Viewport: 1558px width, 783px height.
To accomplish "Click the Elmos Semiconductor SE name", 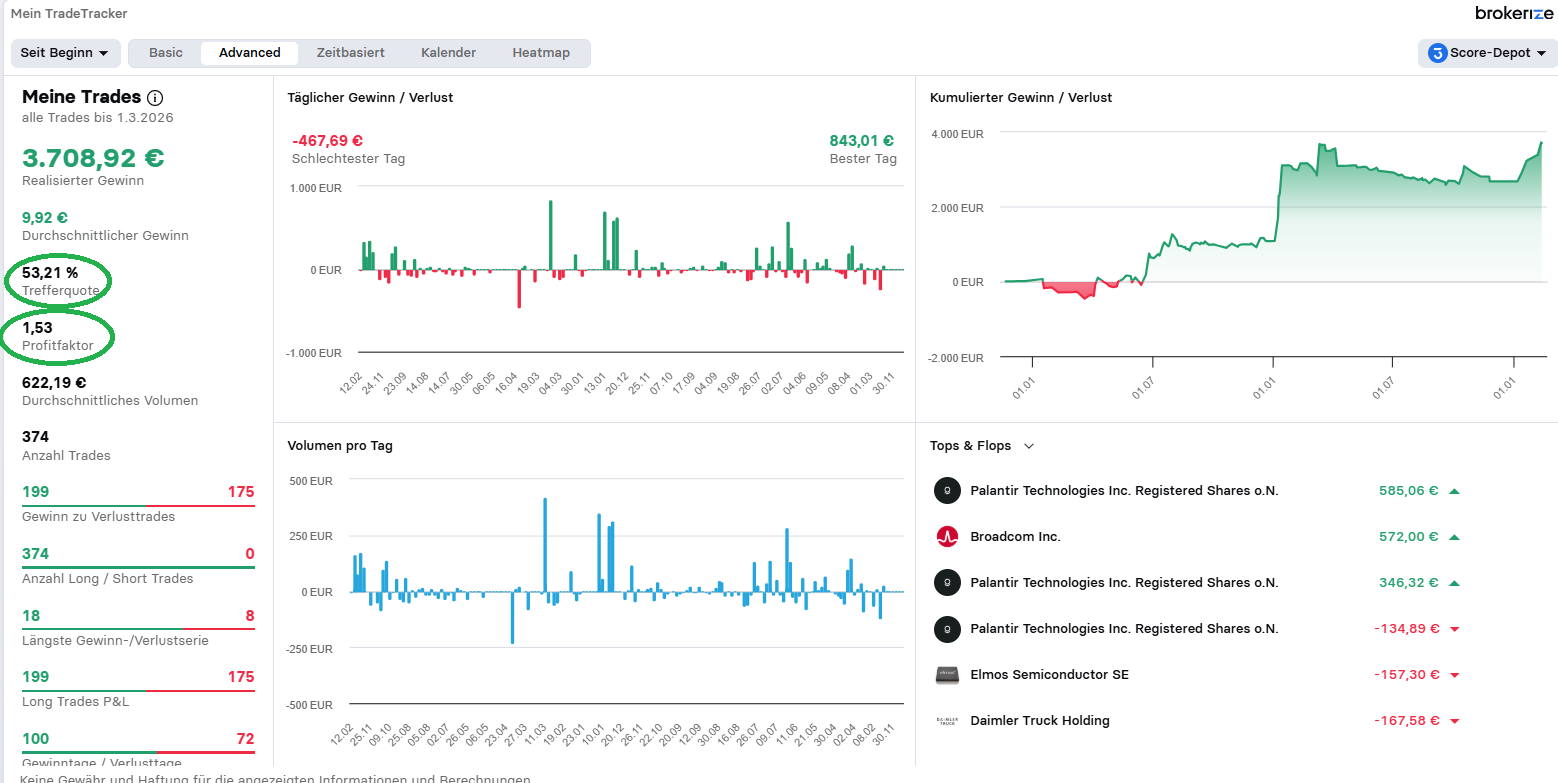I will (x=1049, y=675).
